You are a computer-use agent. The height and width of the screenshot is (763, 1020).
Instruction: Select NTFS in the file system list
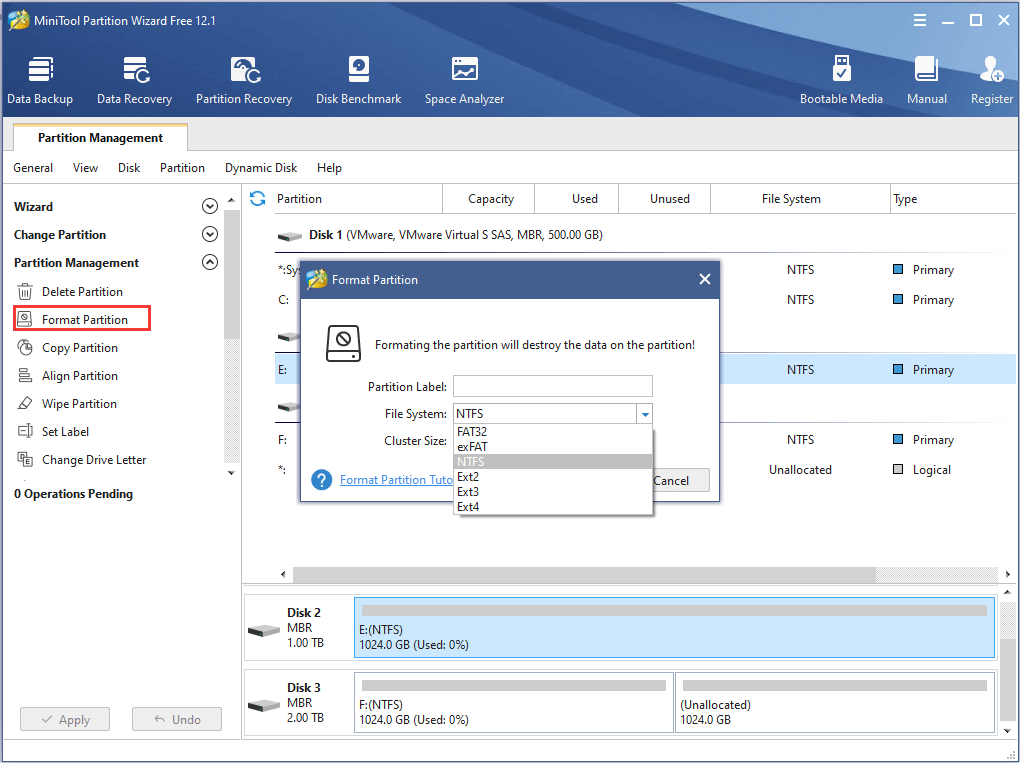pyautogui.click(x=553, y=462)
